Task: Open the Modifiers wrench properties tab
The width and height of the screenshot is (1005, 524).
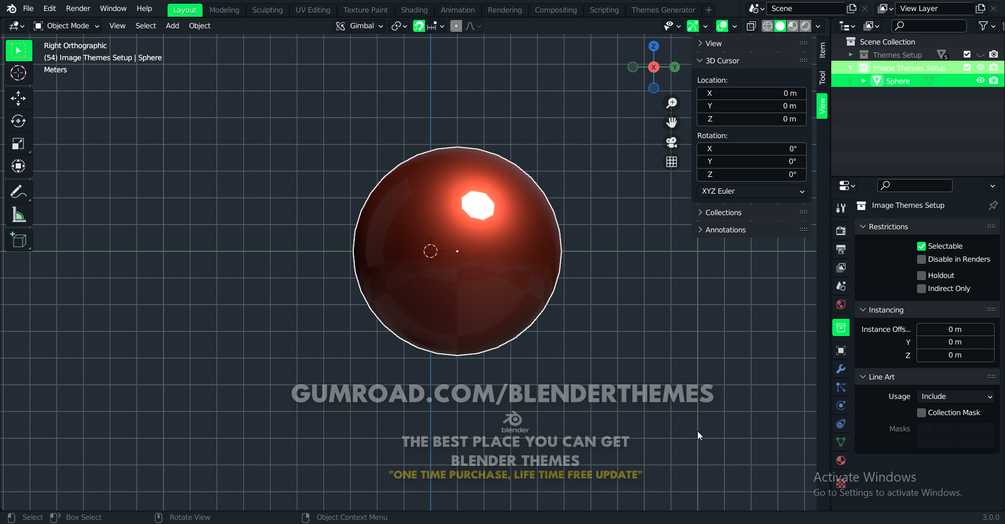Action: click(x=840, y=369)
